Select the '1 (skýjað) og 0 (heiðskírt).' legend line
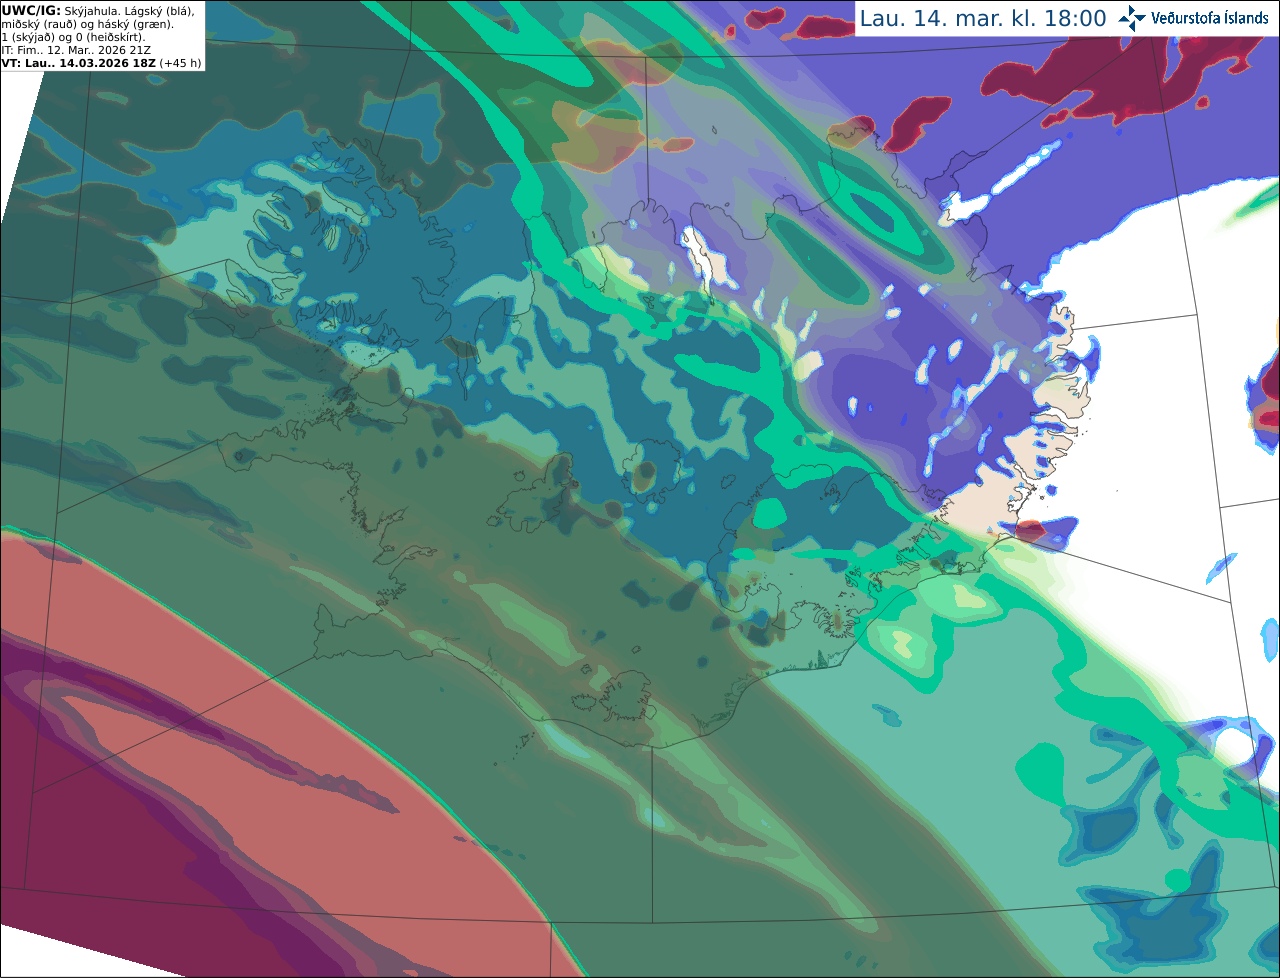The image size is (1280, 978). [73, 36]
